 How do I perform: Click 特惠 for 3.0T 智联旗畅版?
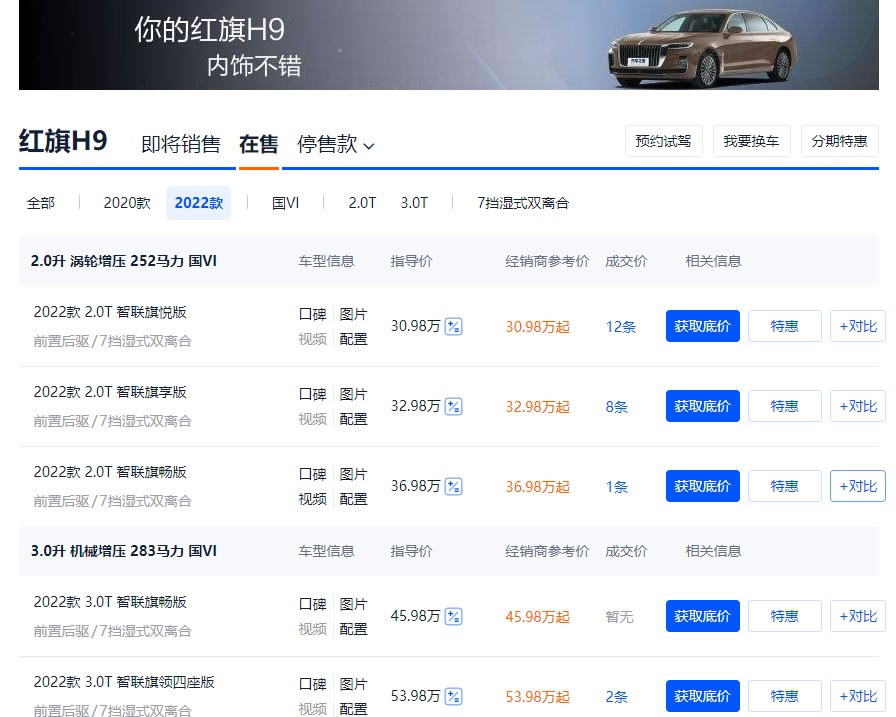[785, 616]
